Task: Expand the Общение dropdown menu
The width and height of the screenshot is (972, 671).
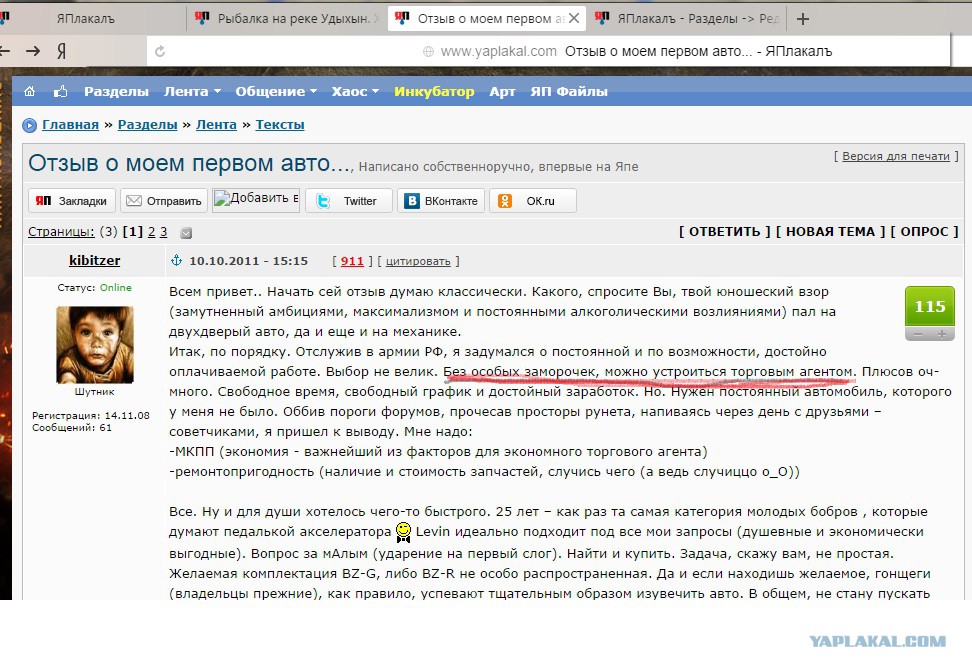Action: tap(276, 92)
